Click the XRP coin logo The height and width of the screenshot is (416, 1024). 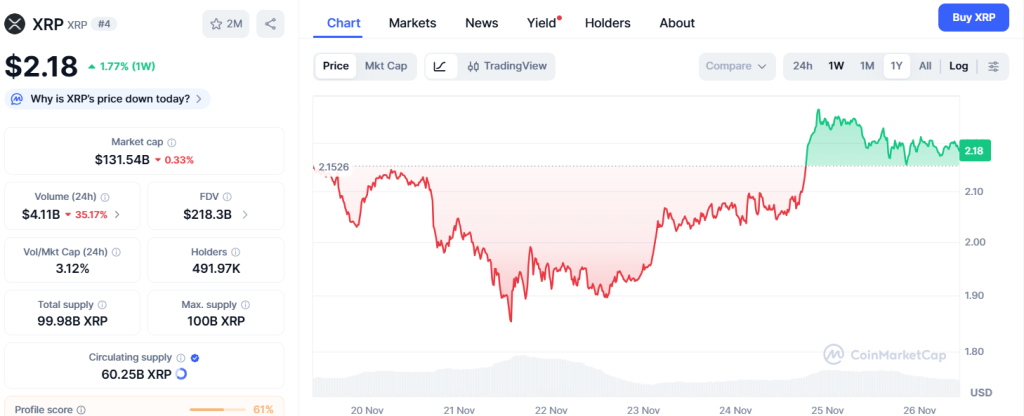15,23
